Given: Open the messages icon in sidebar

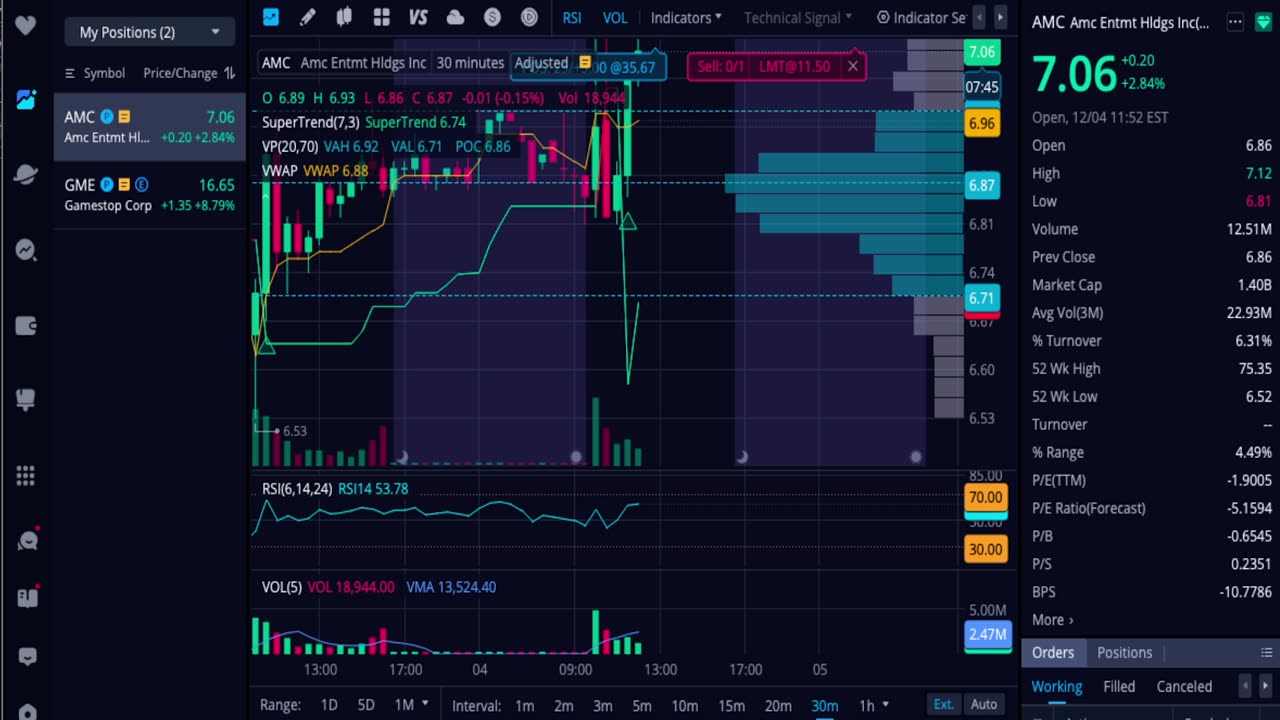Looking at the screenshot, I should pyautogui.click(x=27, y=657).
